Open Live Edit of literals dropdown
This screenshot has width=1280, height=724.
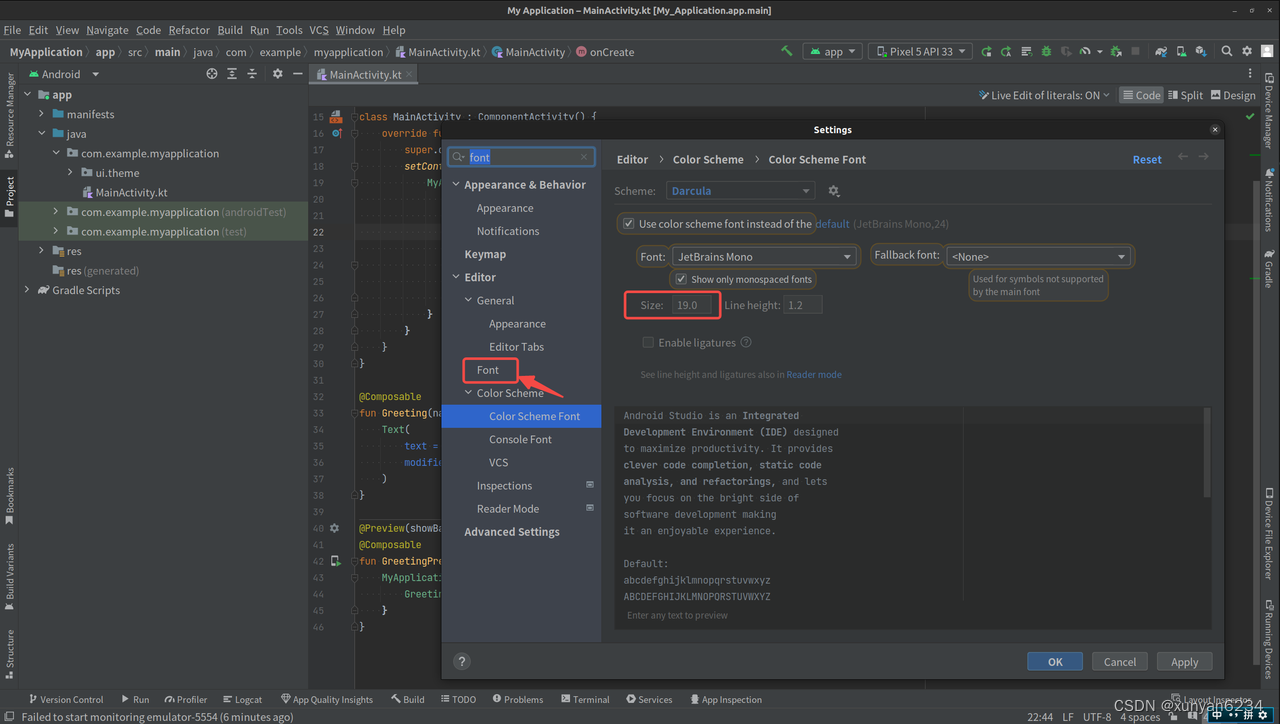point(1044,95)
